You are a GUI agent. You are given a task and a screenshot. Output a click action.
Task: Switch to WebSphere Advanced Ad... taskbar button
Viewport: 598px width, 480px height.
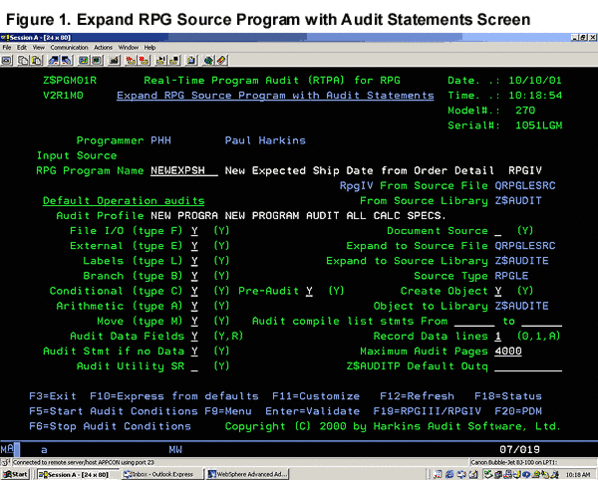click(247, 474)
